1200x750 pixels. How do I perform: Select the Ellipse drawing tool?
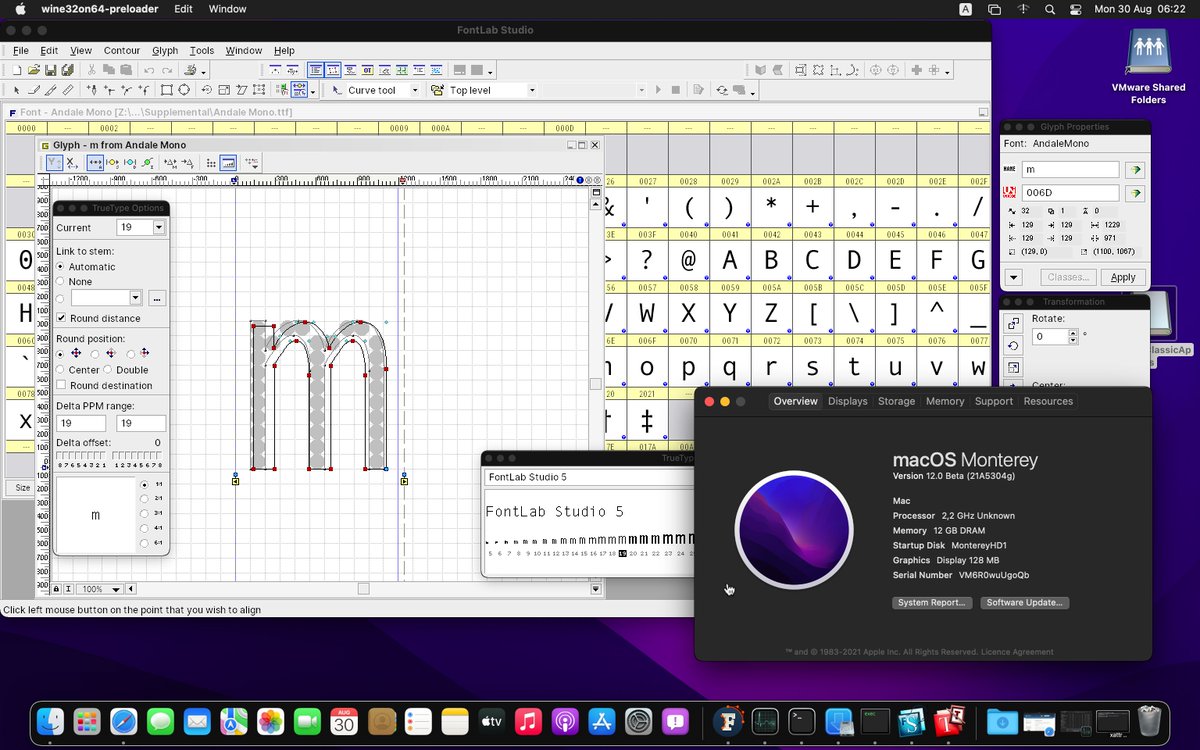(184, 90)
